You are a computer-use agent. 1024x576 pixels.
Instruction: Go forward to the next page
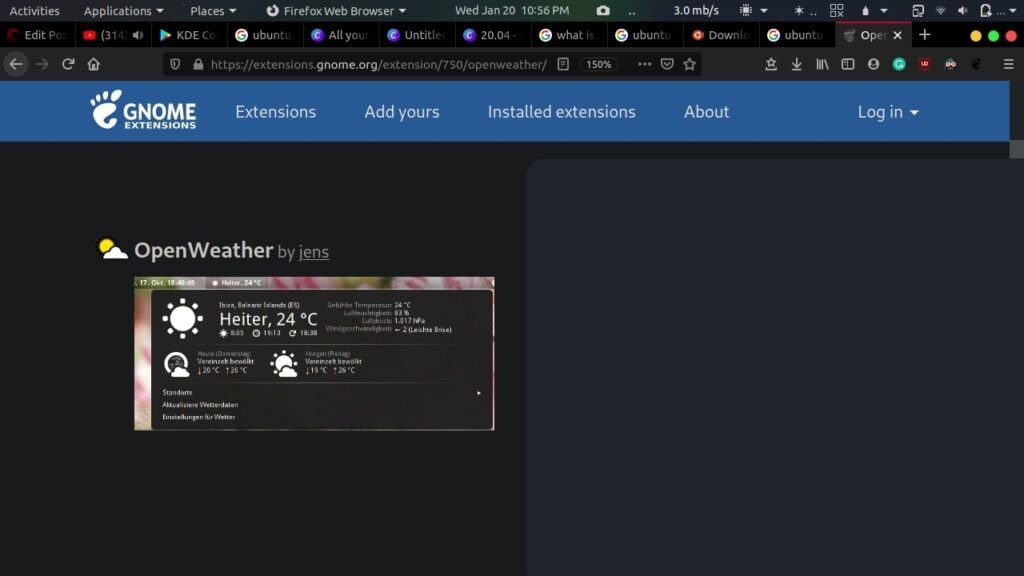click(42, 64)
